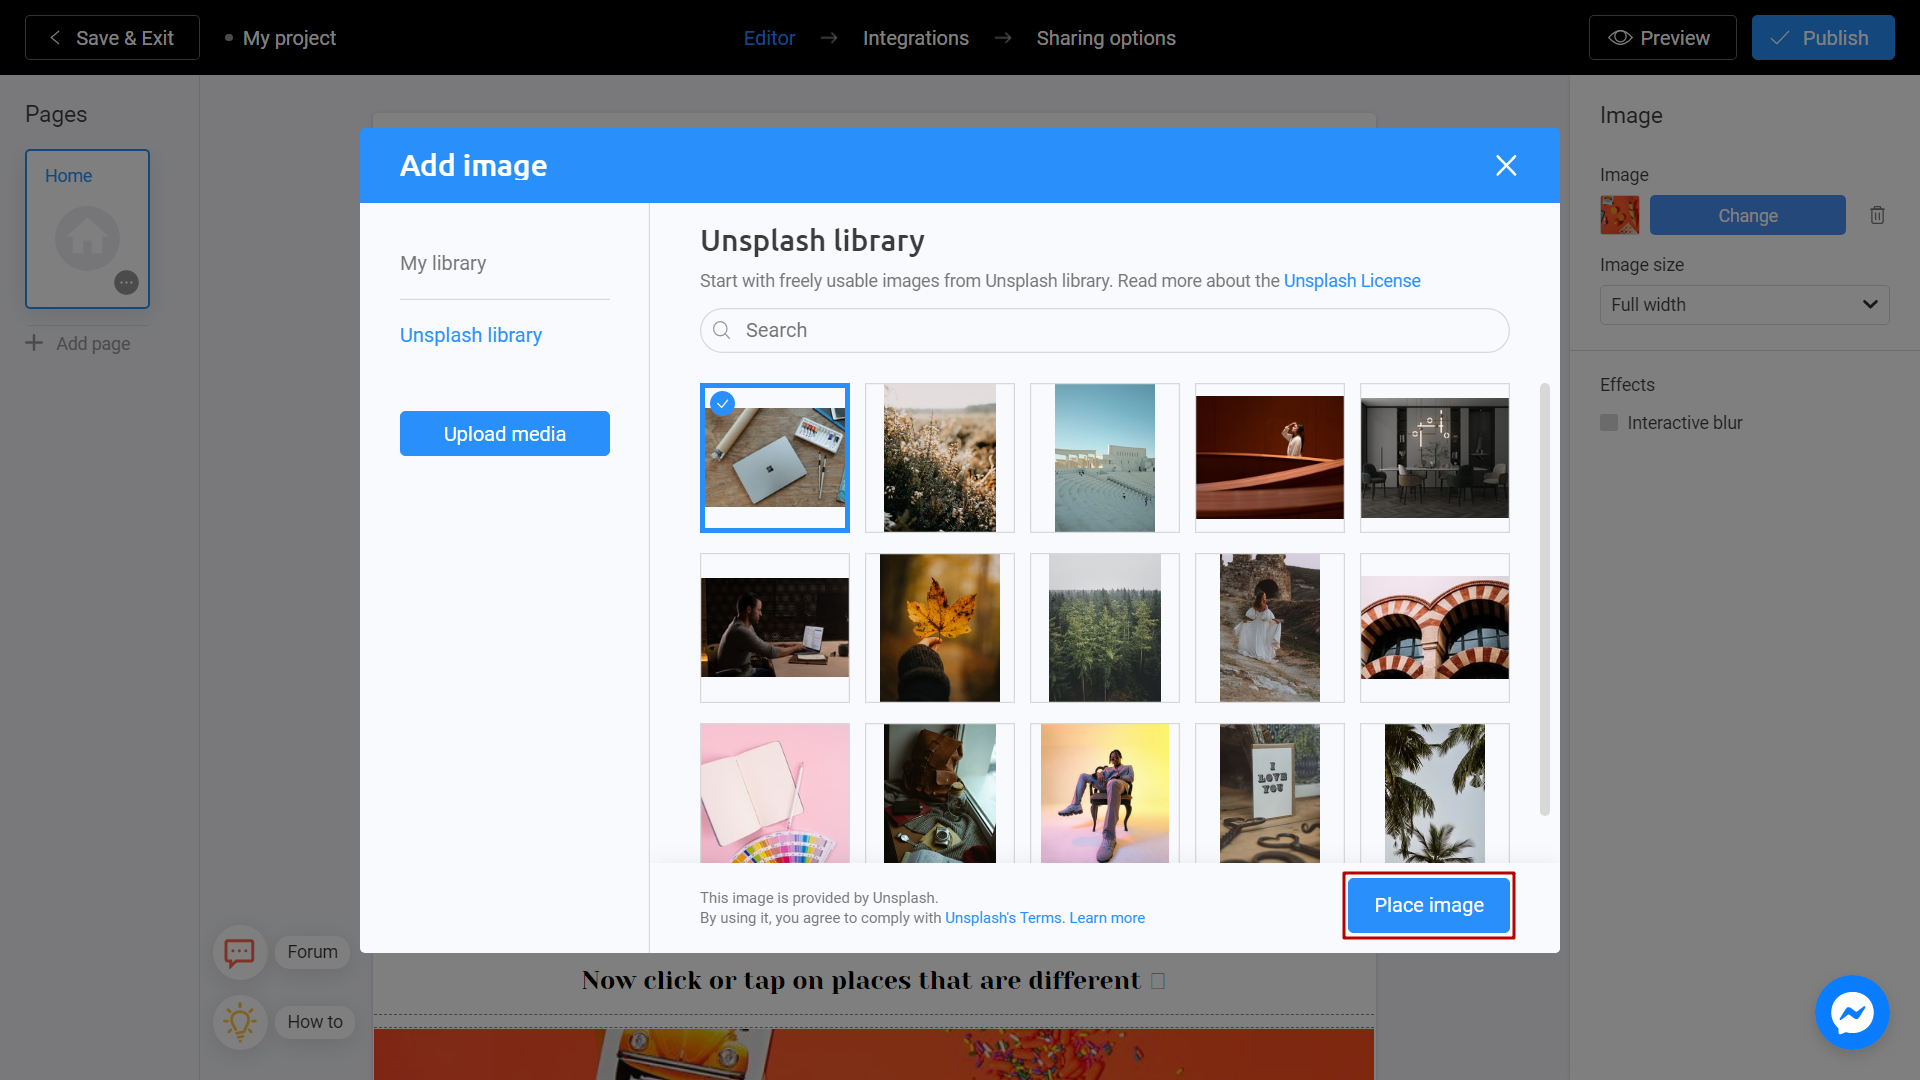Click the Place image button
The image size is (1920, 1080).
[1428, 904]
